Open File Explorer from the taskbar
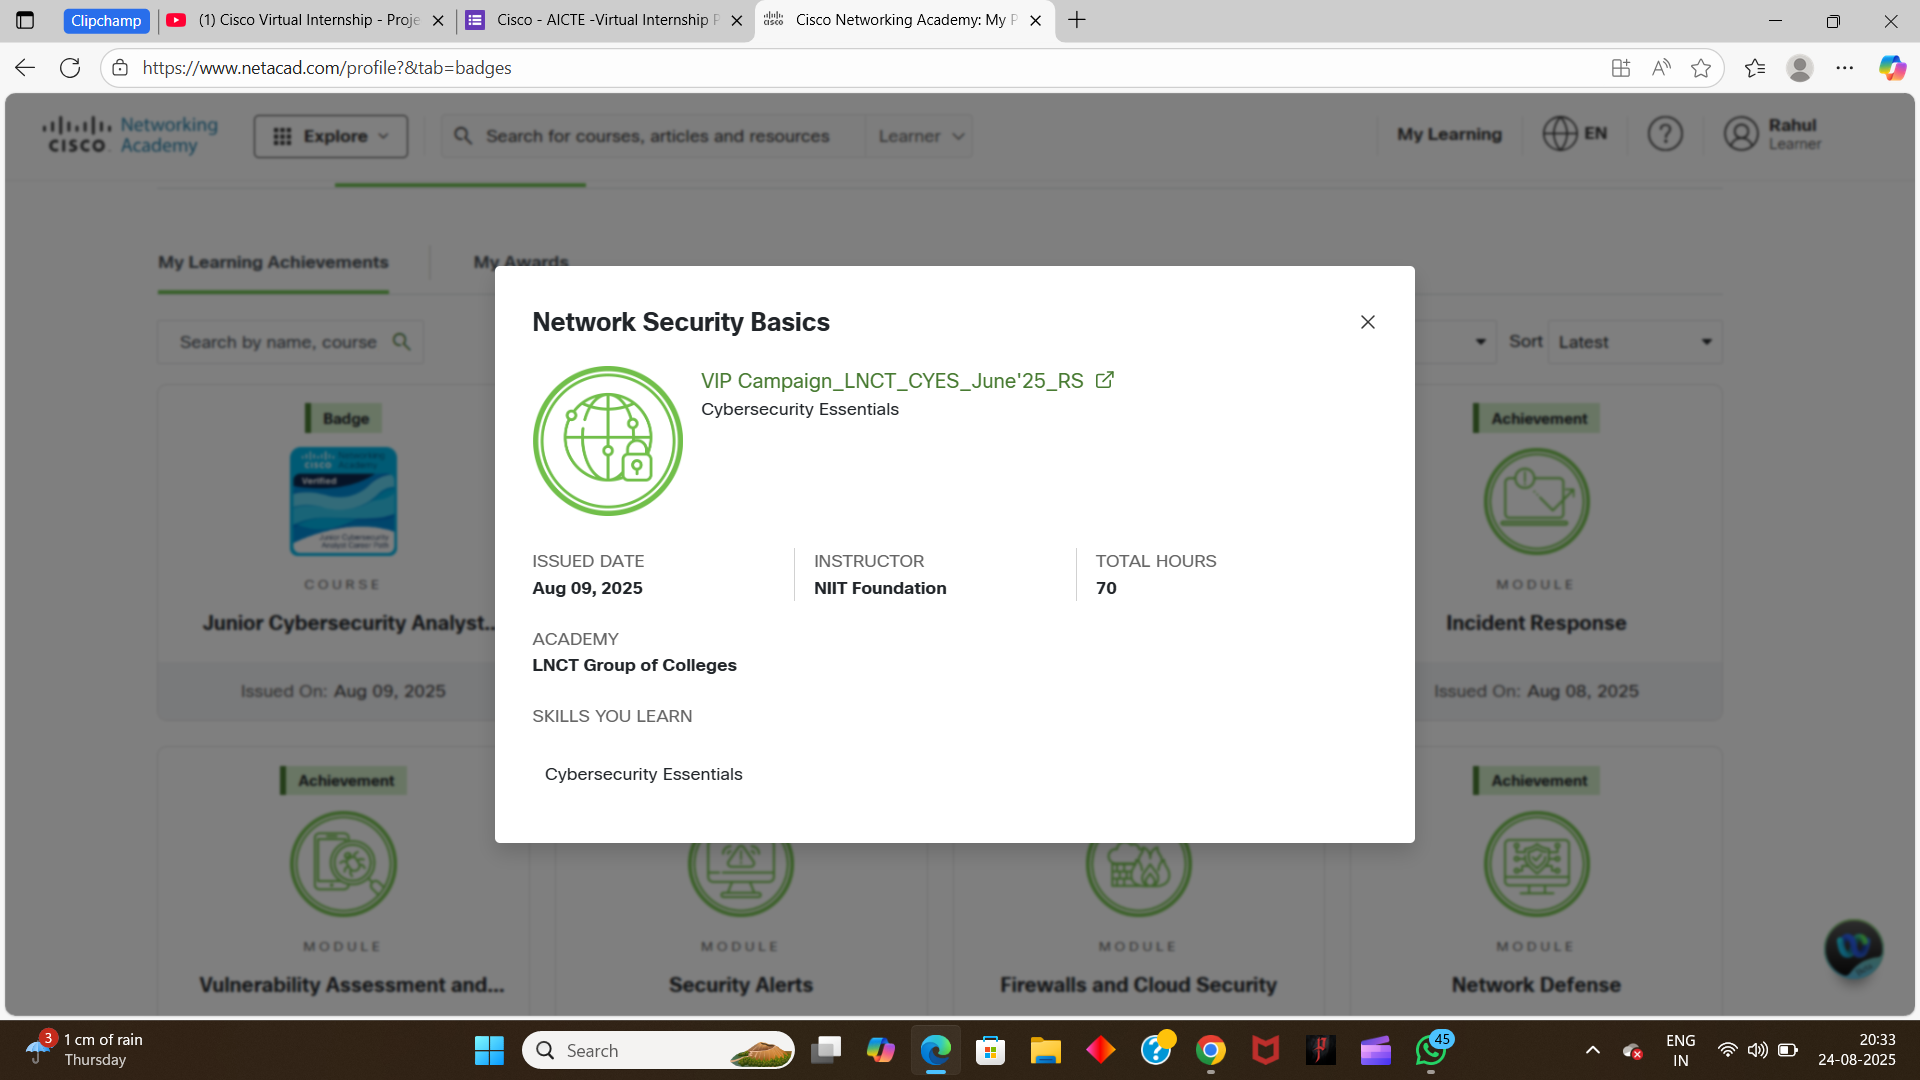The width and height of the screenshot is (1920, 1080). [1045, 1050]
